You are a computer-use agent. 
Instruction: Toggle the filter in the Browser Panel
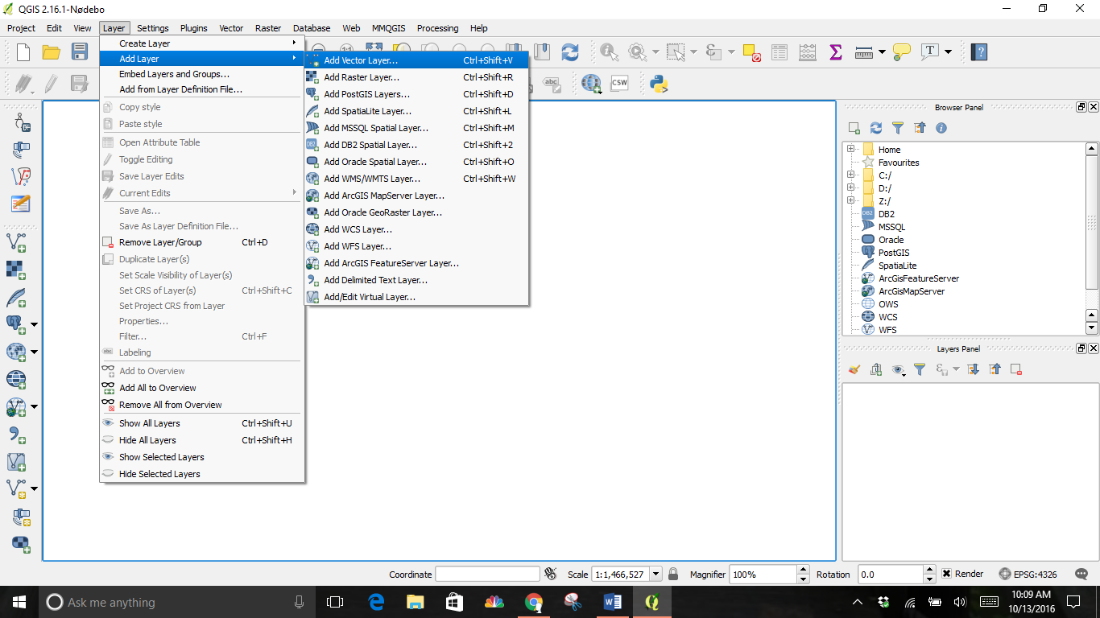(898, 128)
